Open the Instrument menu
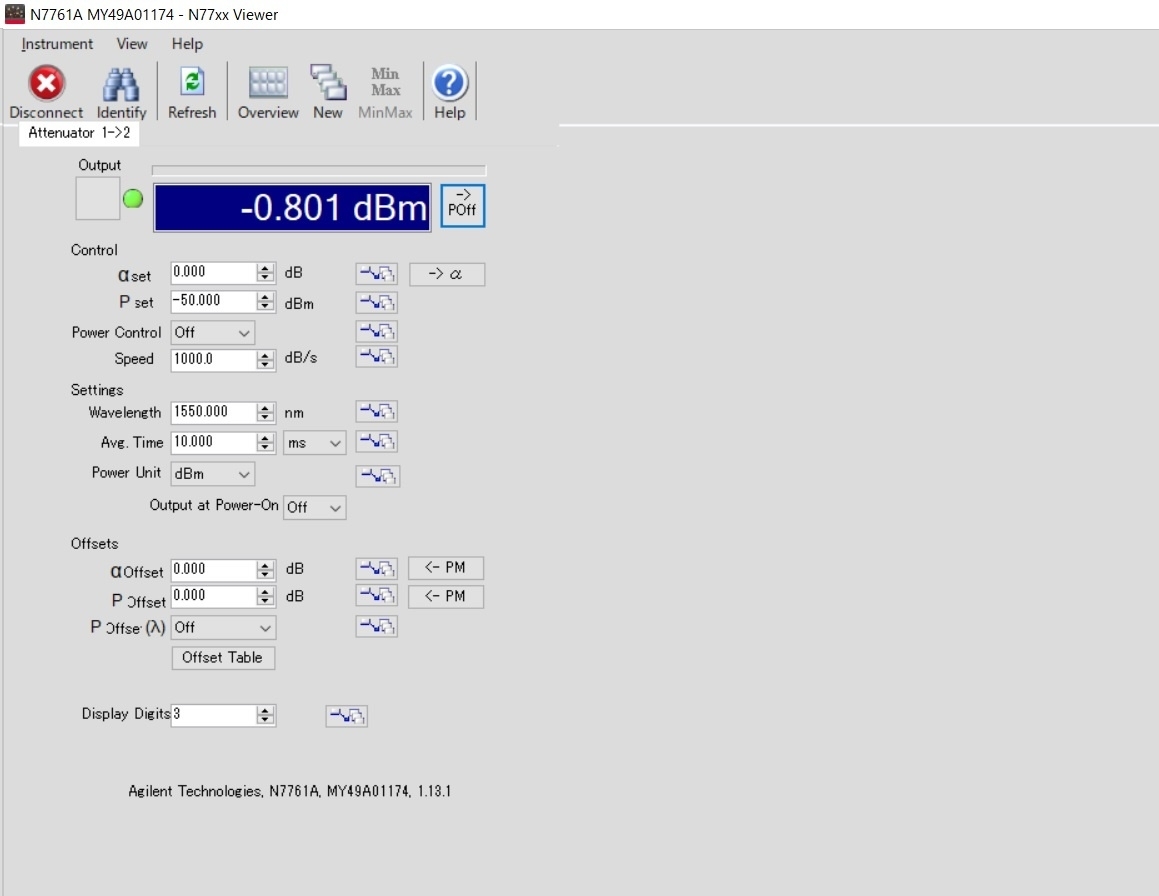Screen dimensions: 1159x896 pyautogui.click(x=57, y=44)
